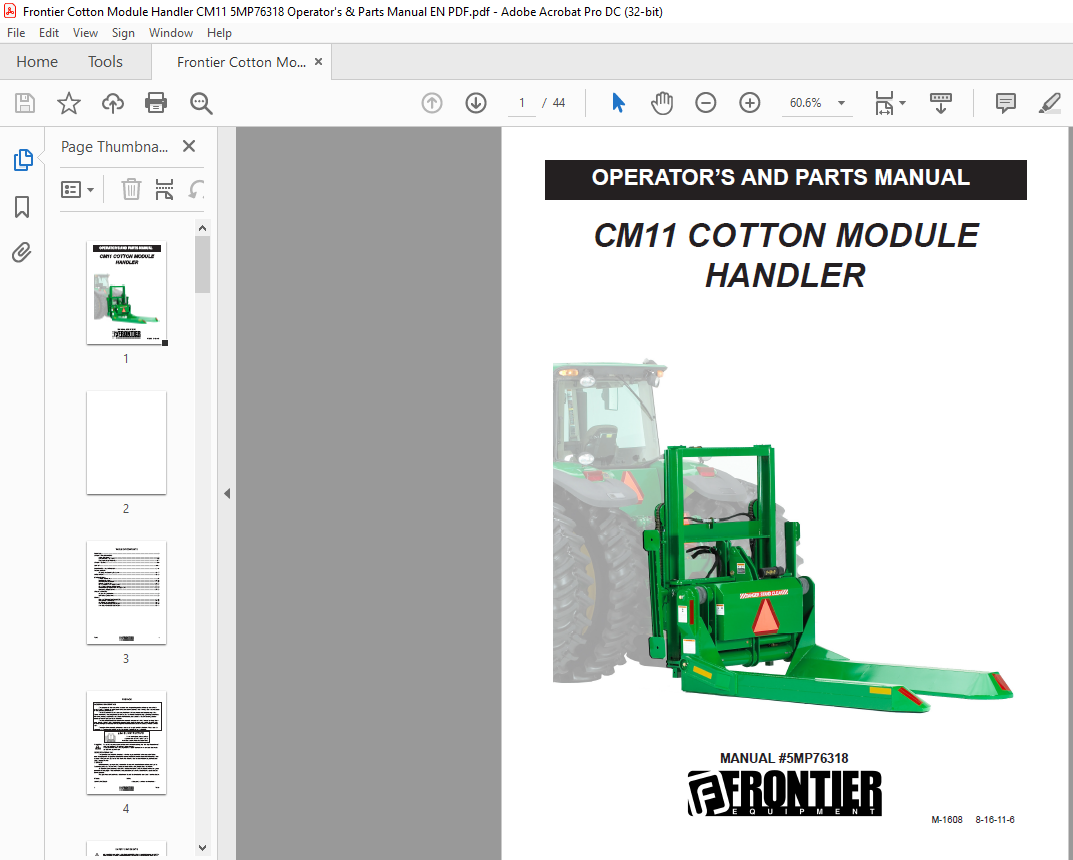
Task: Select page 1 thumbnail
Action: coord(127,293)
